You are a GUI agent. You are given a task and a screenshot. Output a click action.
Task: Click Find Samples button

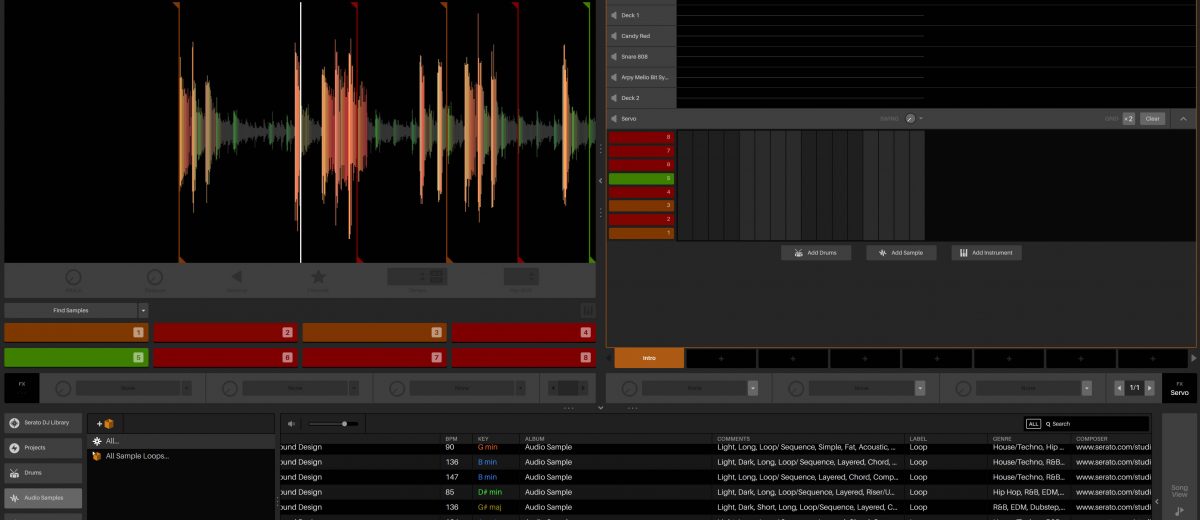pos(70,311)
